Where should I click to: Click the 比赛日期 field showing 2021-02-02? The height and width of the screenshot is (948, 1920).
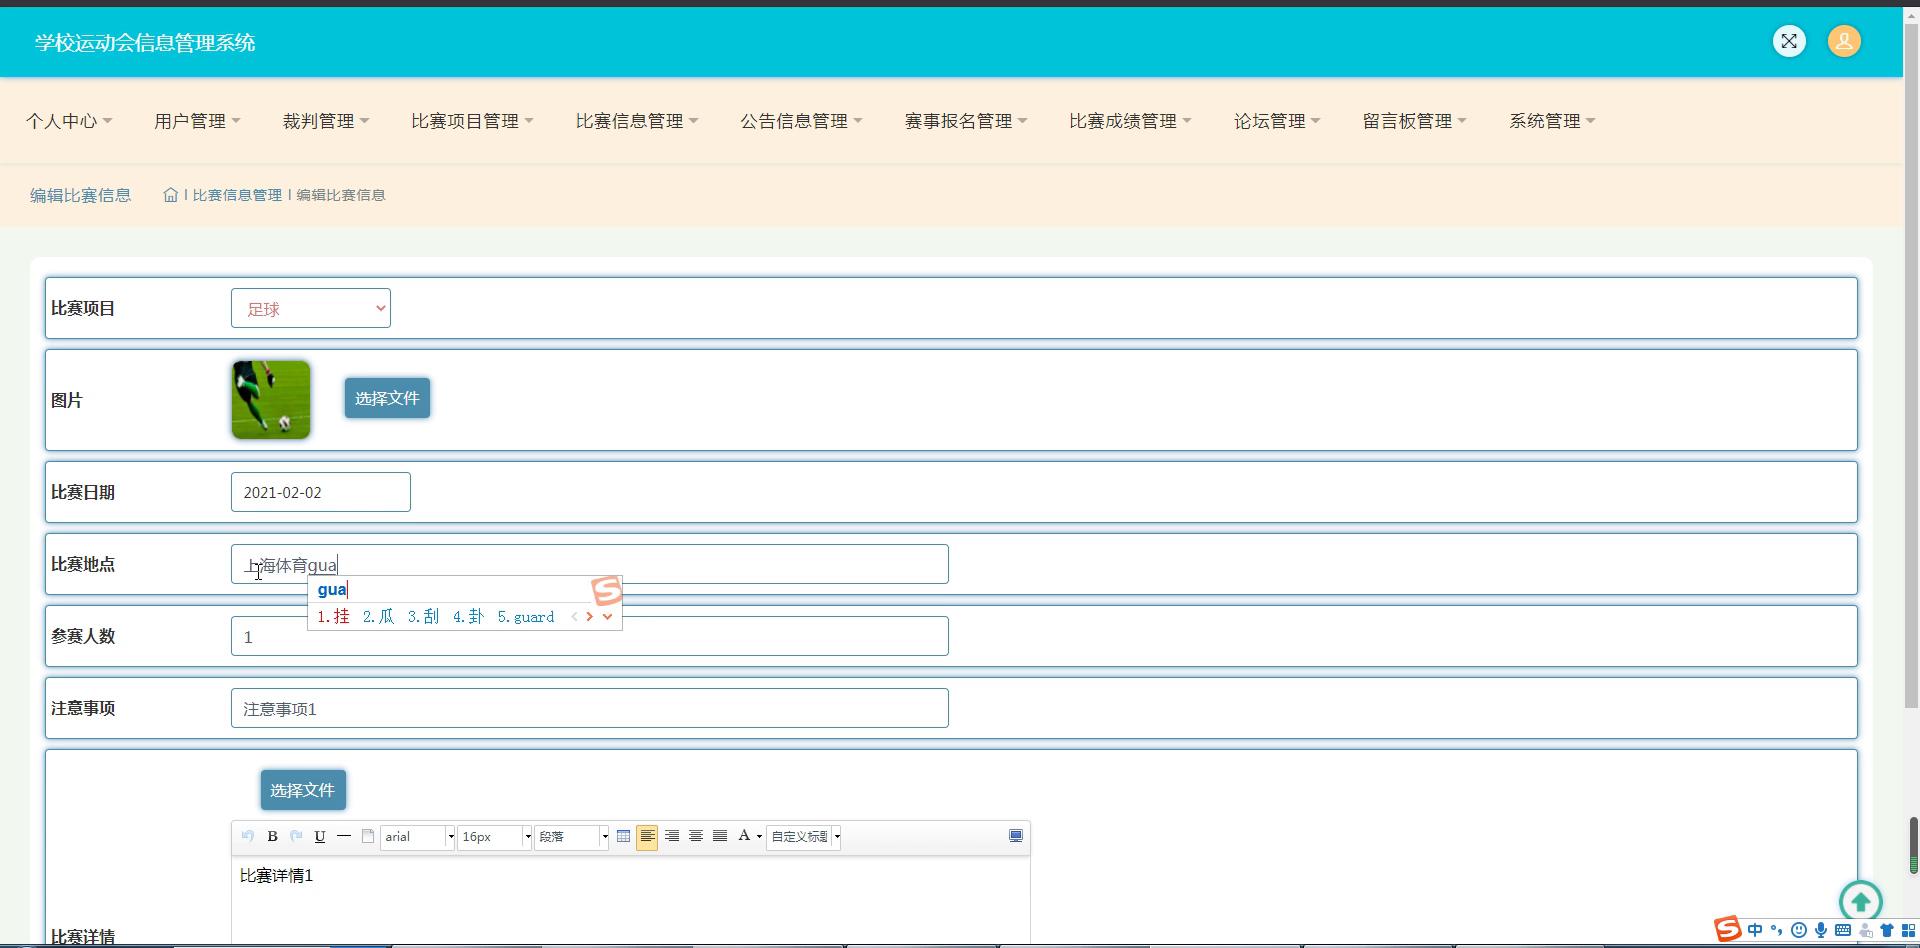click(x=321, y=492)
